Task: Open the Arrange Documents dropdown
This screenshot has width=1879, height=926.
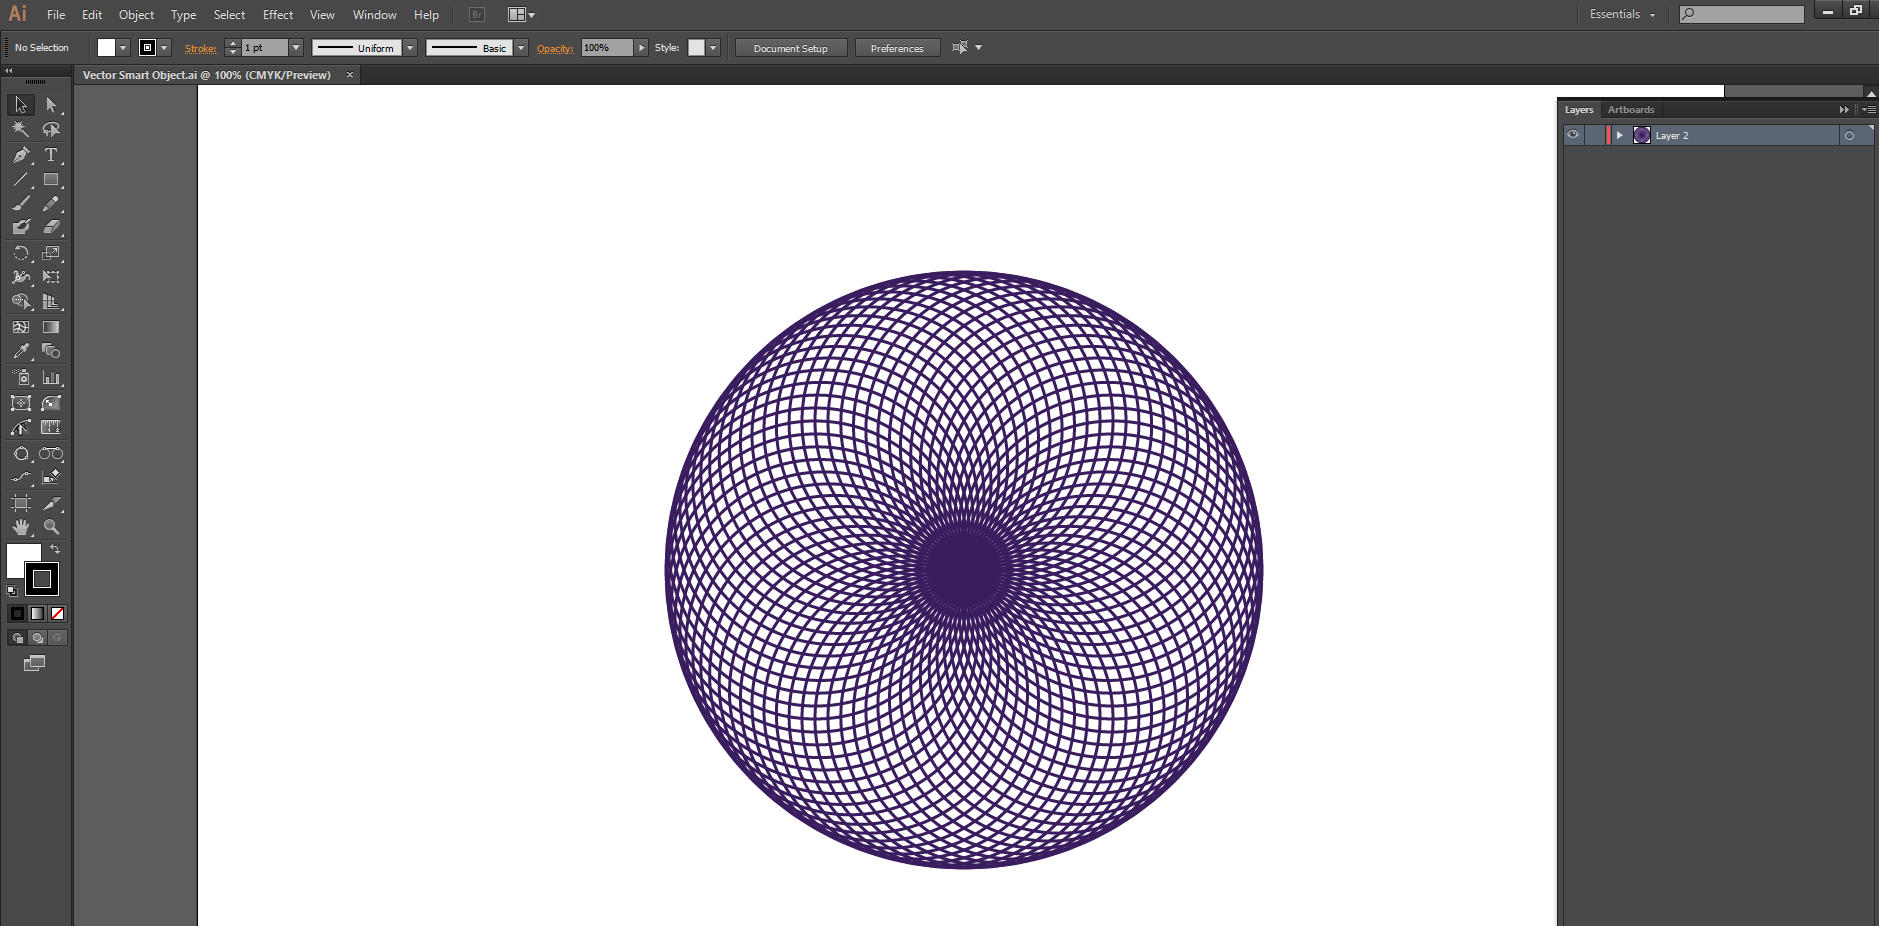Action: [x=521, y=15]
